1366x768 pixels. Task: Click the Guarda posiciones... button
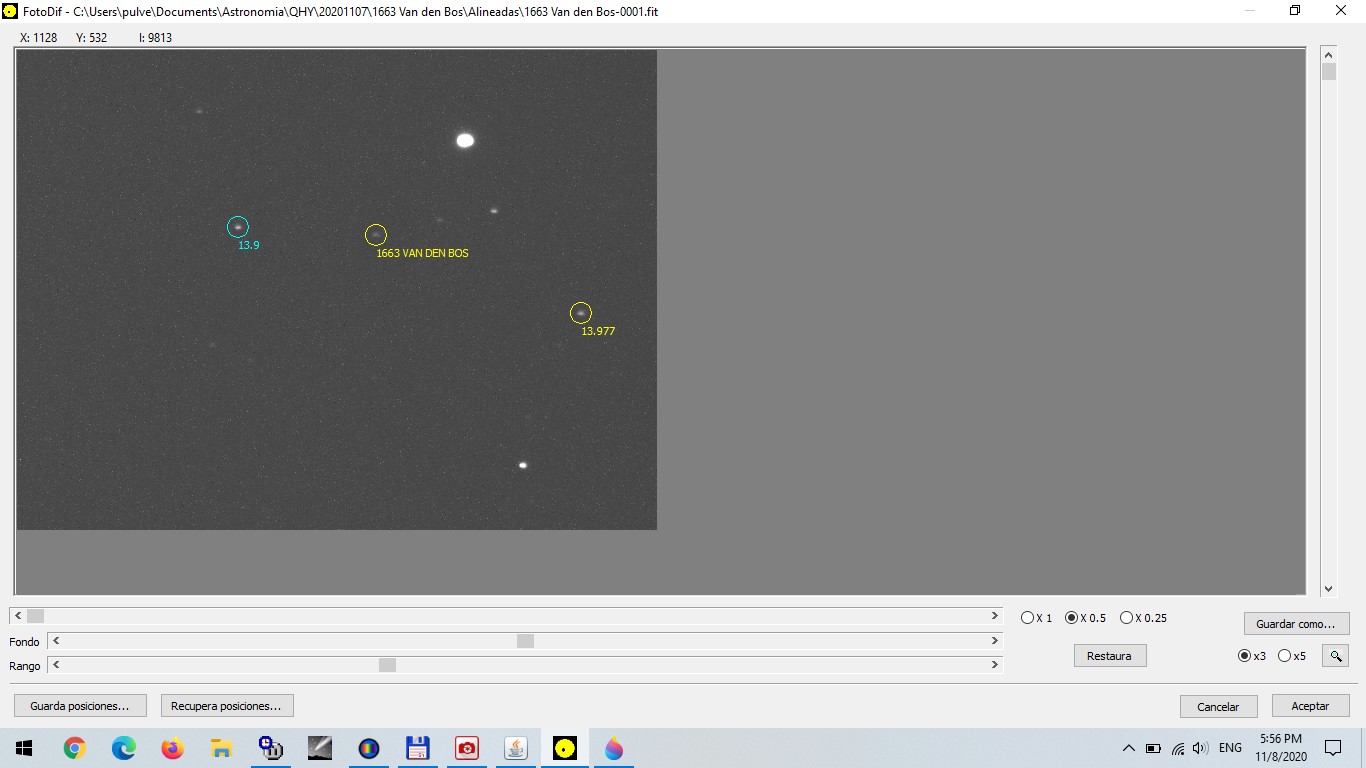(x=80, y=706)
